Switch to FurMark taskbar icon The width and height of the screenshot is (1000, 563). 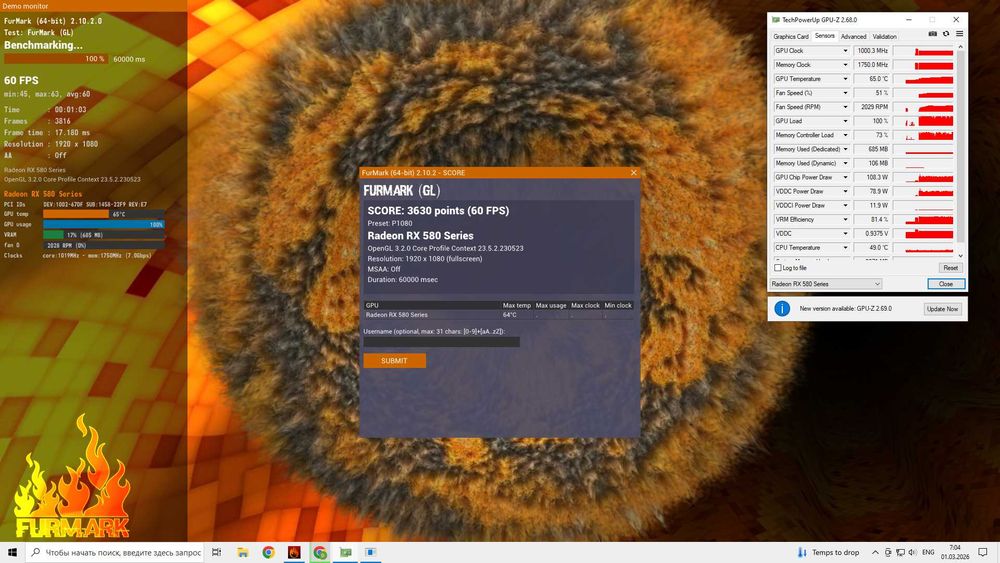point(294,552)
